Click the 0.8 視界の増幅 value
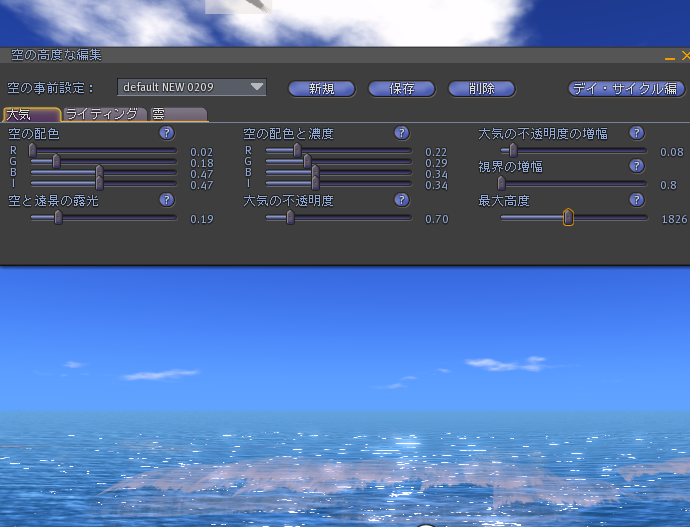690x527 pixels. [x=668, y=185]
